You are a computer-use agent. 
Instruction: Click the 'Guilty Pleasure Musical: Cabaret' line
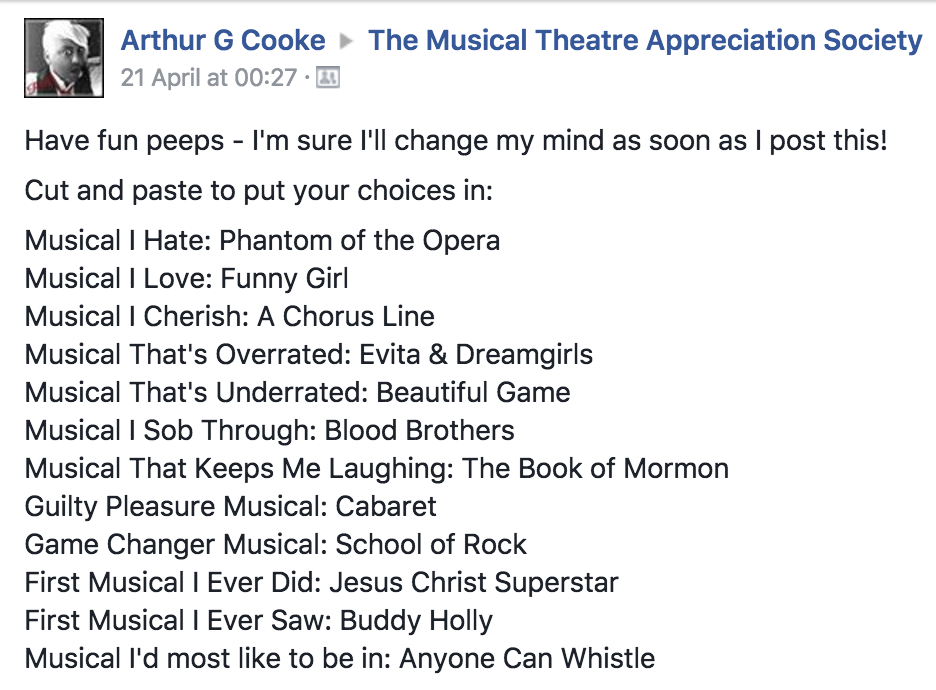tap(230, 507)
